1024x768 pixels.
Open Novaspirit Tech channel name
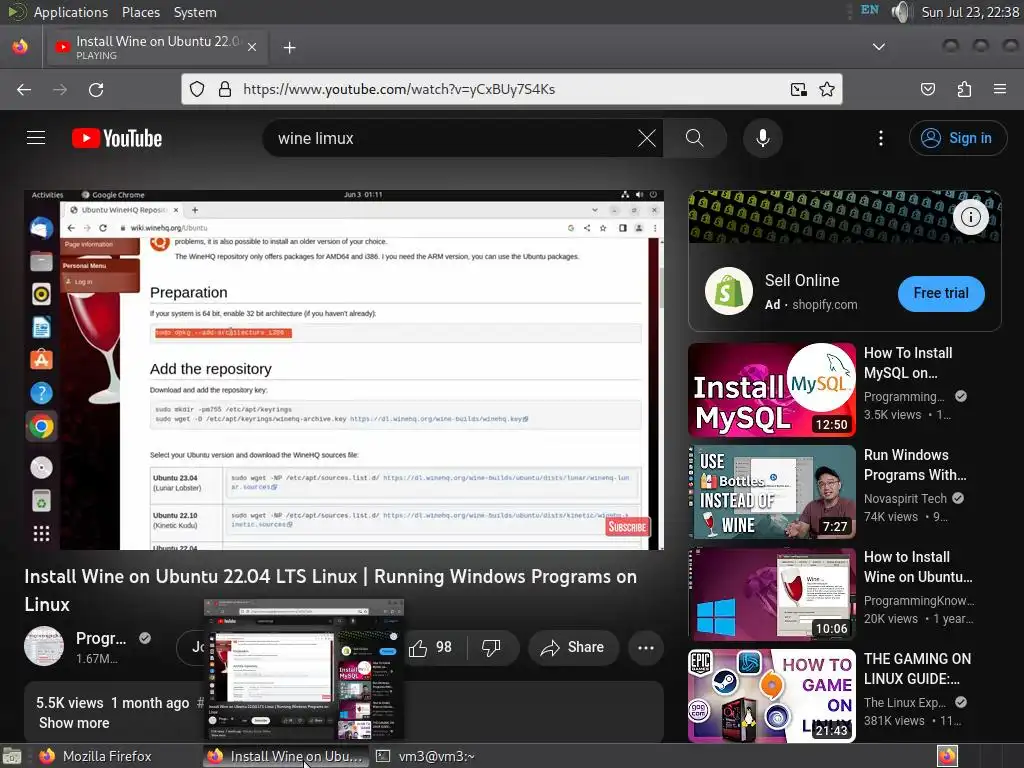tap(905, 498)
